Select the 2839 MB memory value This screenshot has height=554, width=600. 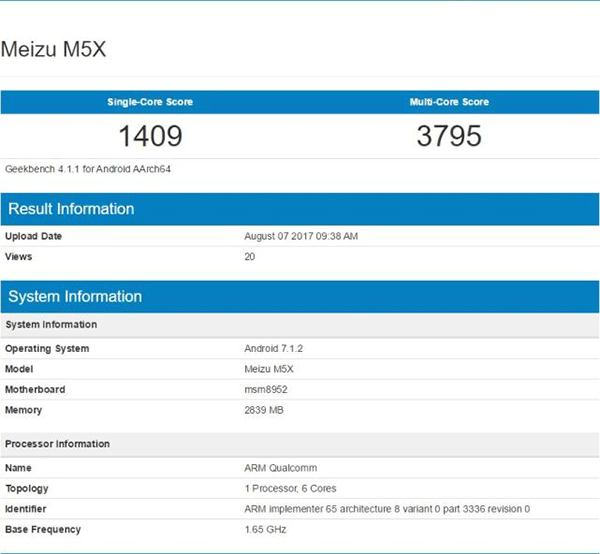click(x=264, y=410)
